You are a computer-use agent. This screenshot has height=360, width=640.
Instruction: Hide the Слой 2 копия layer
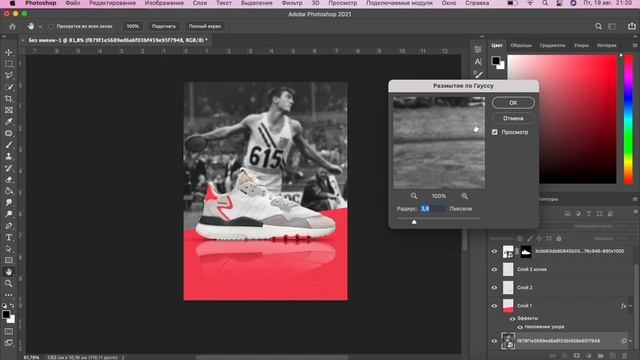click(494, 269)
